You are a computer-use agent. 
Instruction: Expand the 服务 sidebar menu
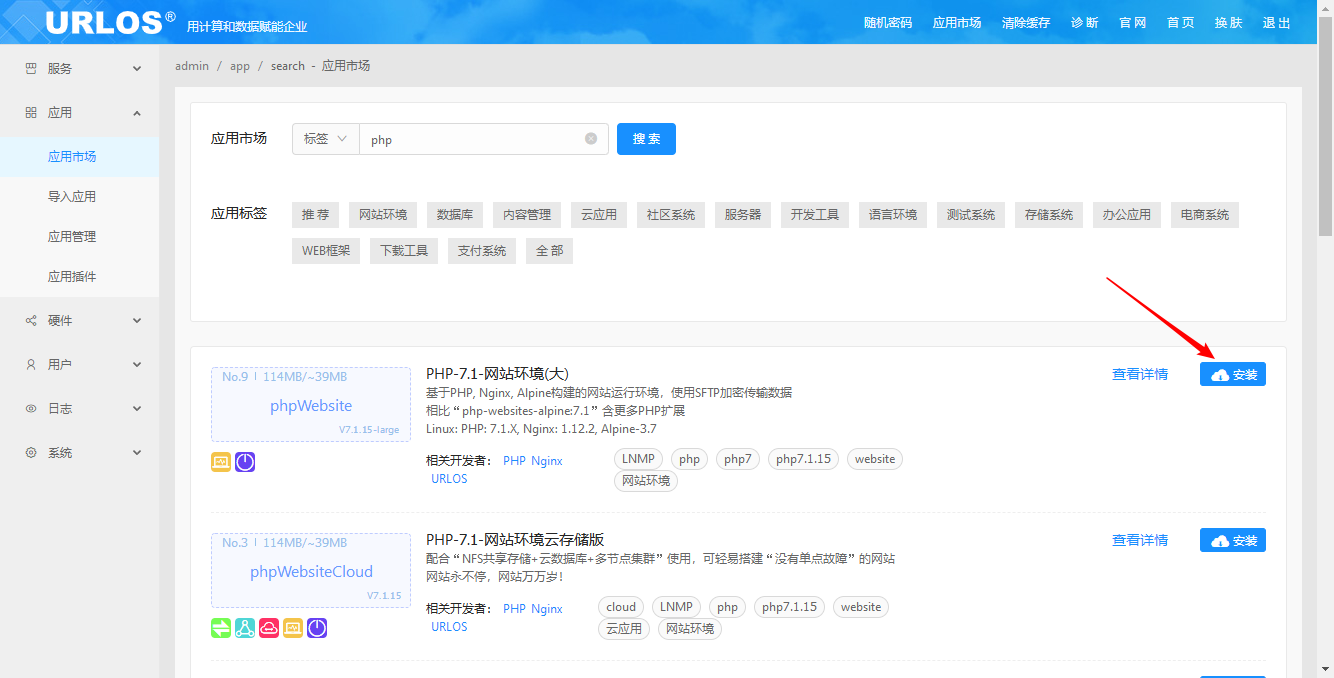click(137, 69)
